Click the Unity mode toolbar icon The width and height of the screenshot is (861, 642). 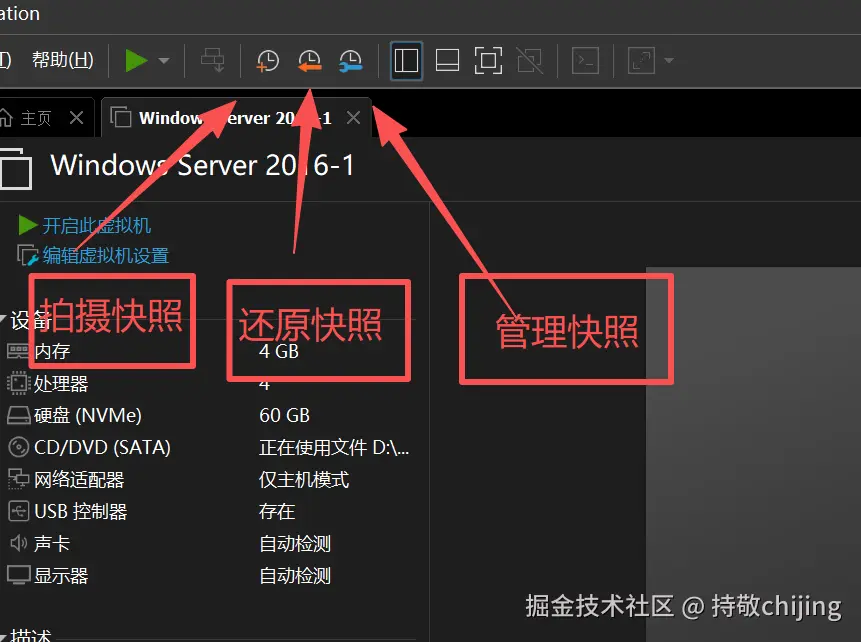[530, 60]
